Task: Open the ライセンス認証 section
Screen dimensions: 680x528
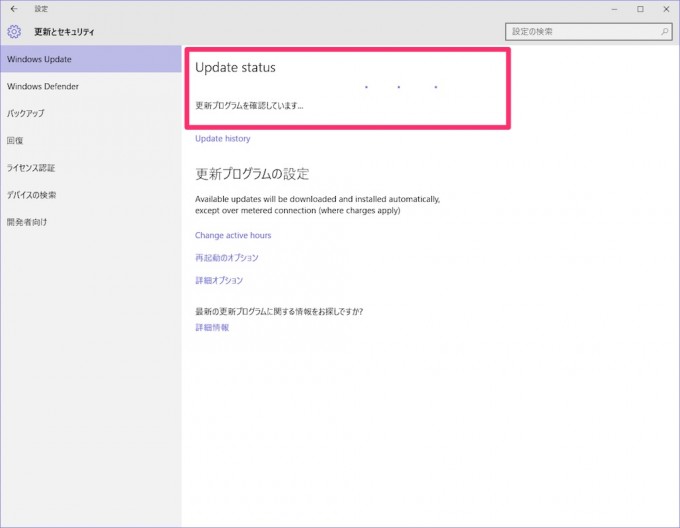Action: point(91,168)
